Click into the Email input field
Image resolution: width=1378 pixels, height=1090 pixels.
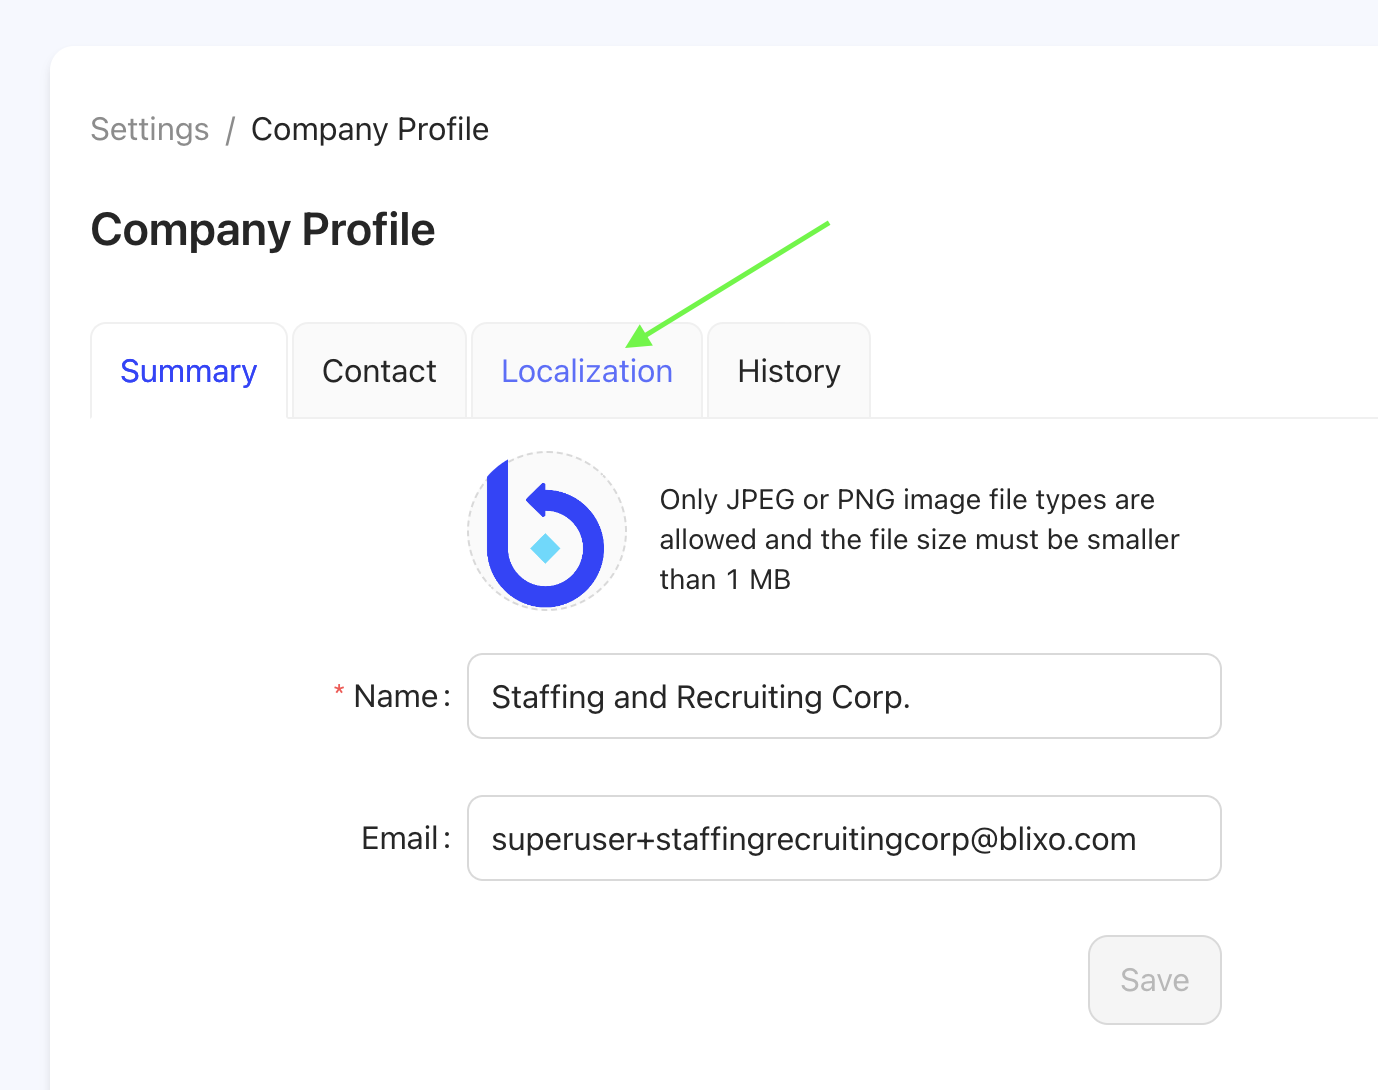843,838
